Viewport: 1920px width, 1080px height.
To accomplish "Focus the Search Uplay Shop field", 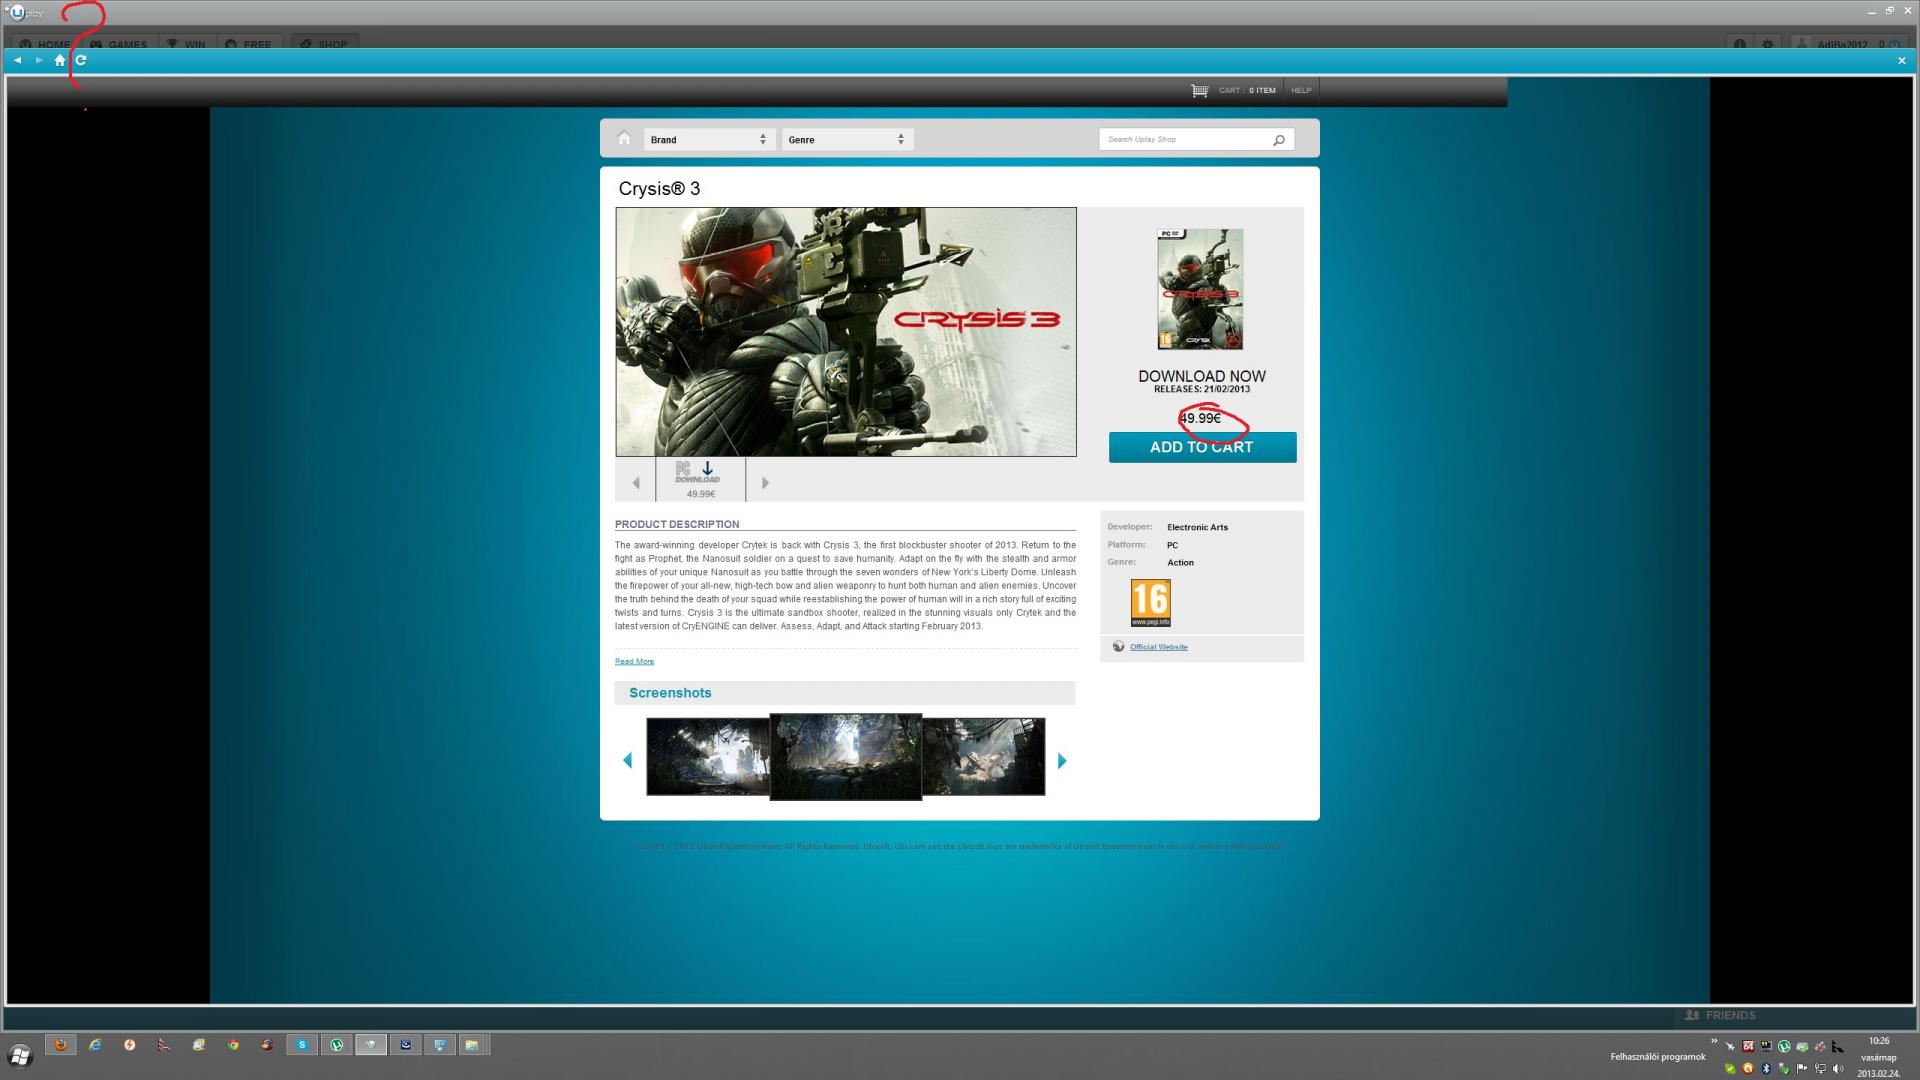I will [x=1186, y=140].
